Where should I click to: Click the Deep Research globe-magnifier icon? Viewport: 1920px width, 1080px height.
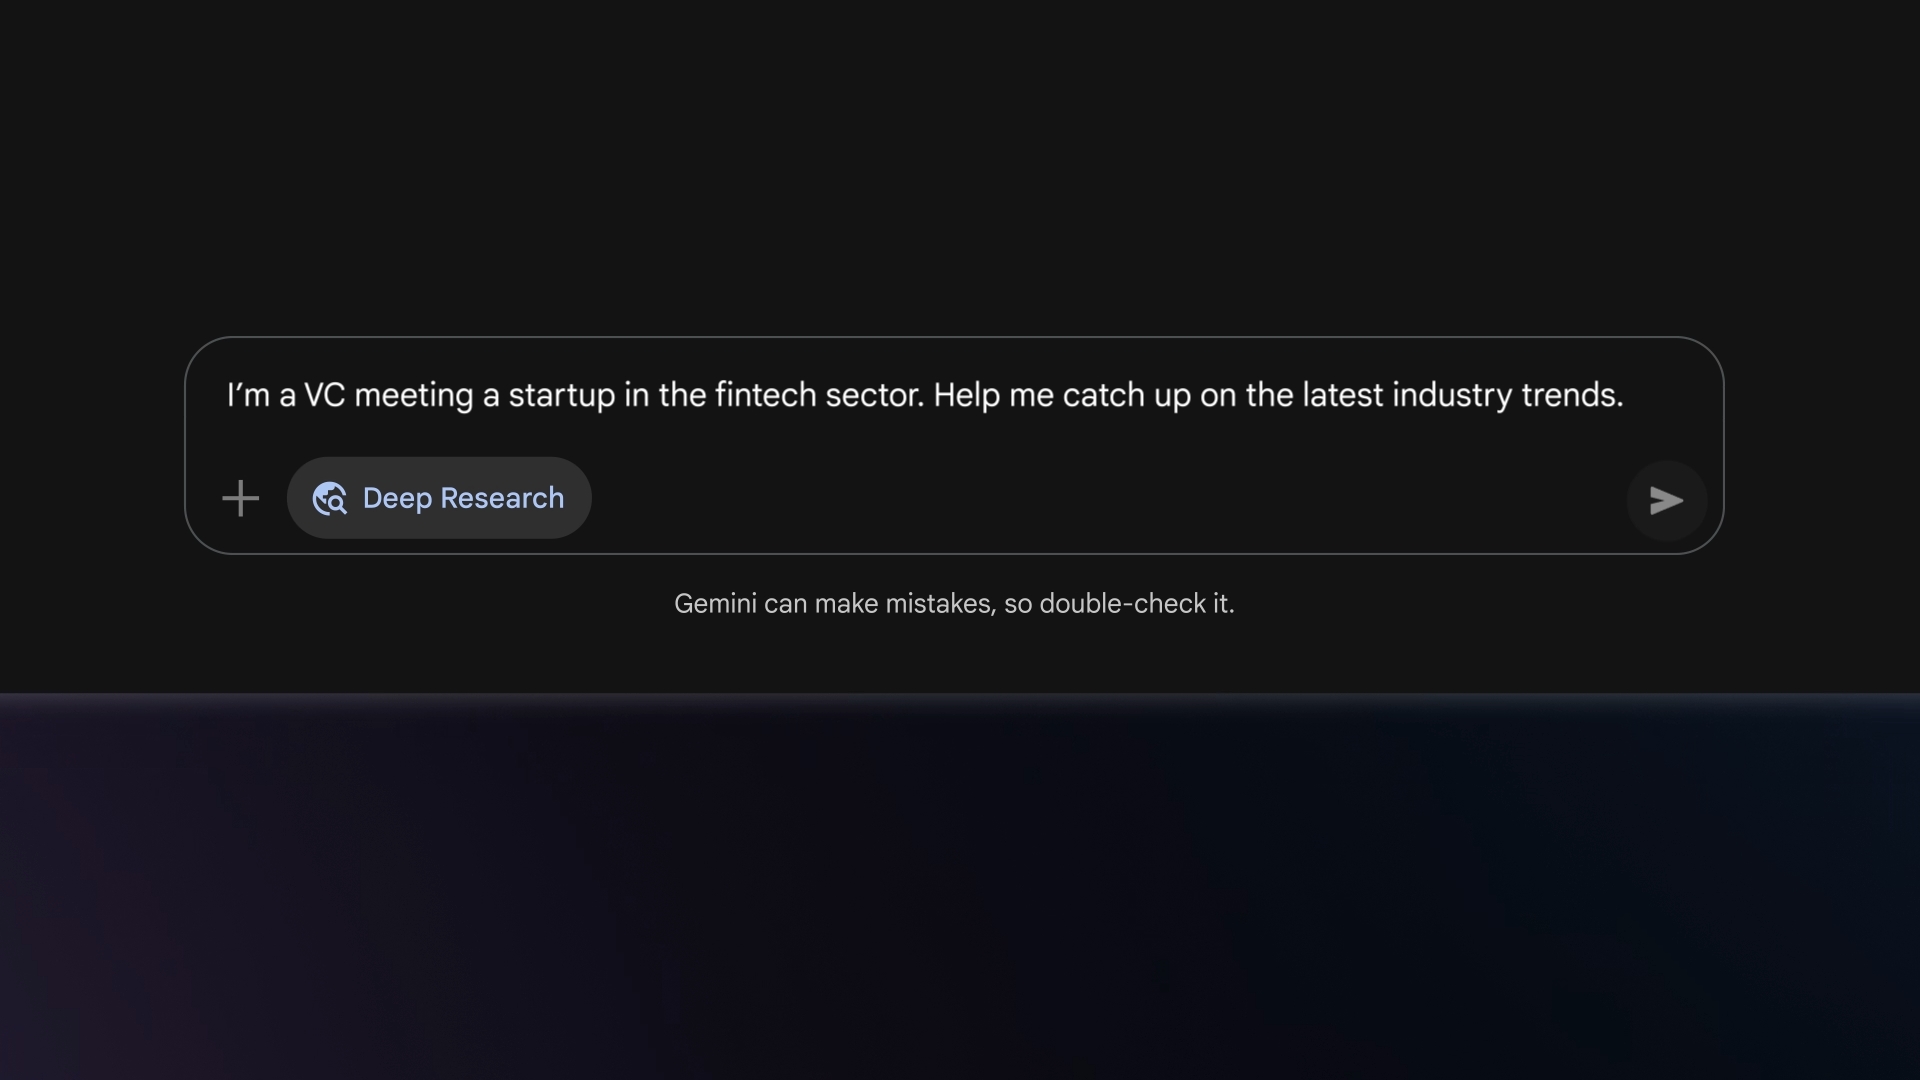pos(329,498)
